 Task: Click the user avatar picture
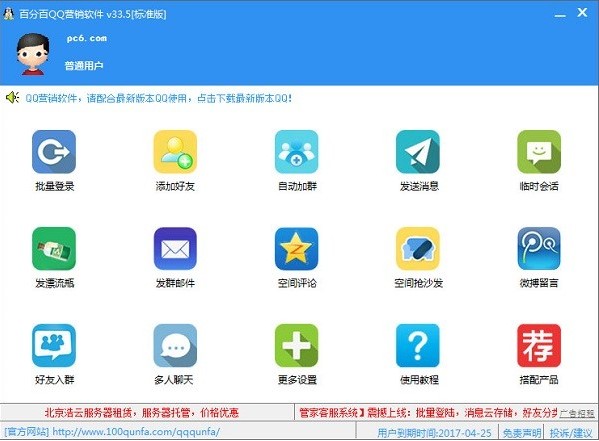(33, 54)
